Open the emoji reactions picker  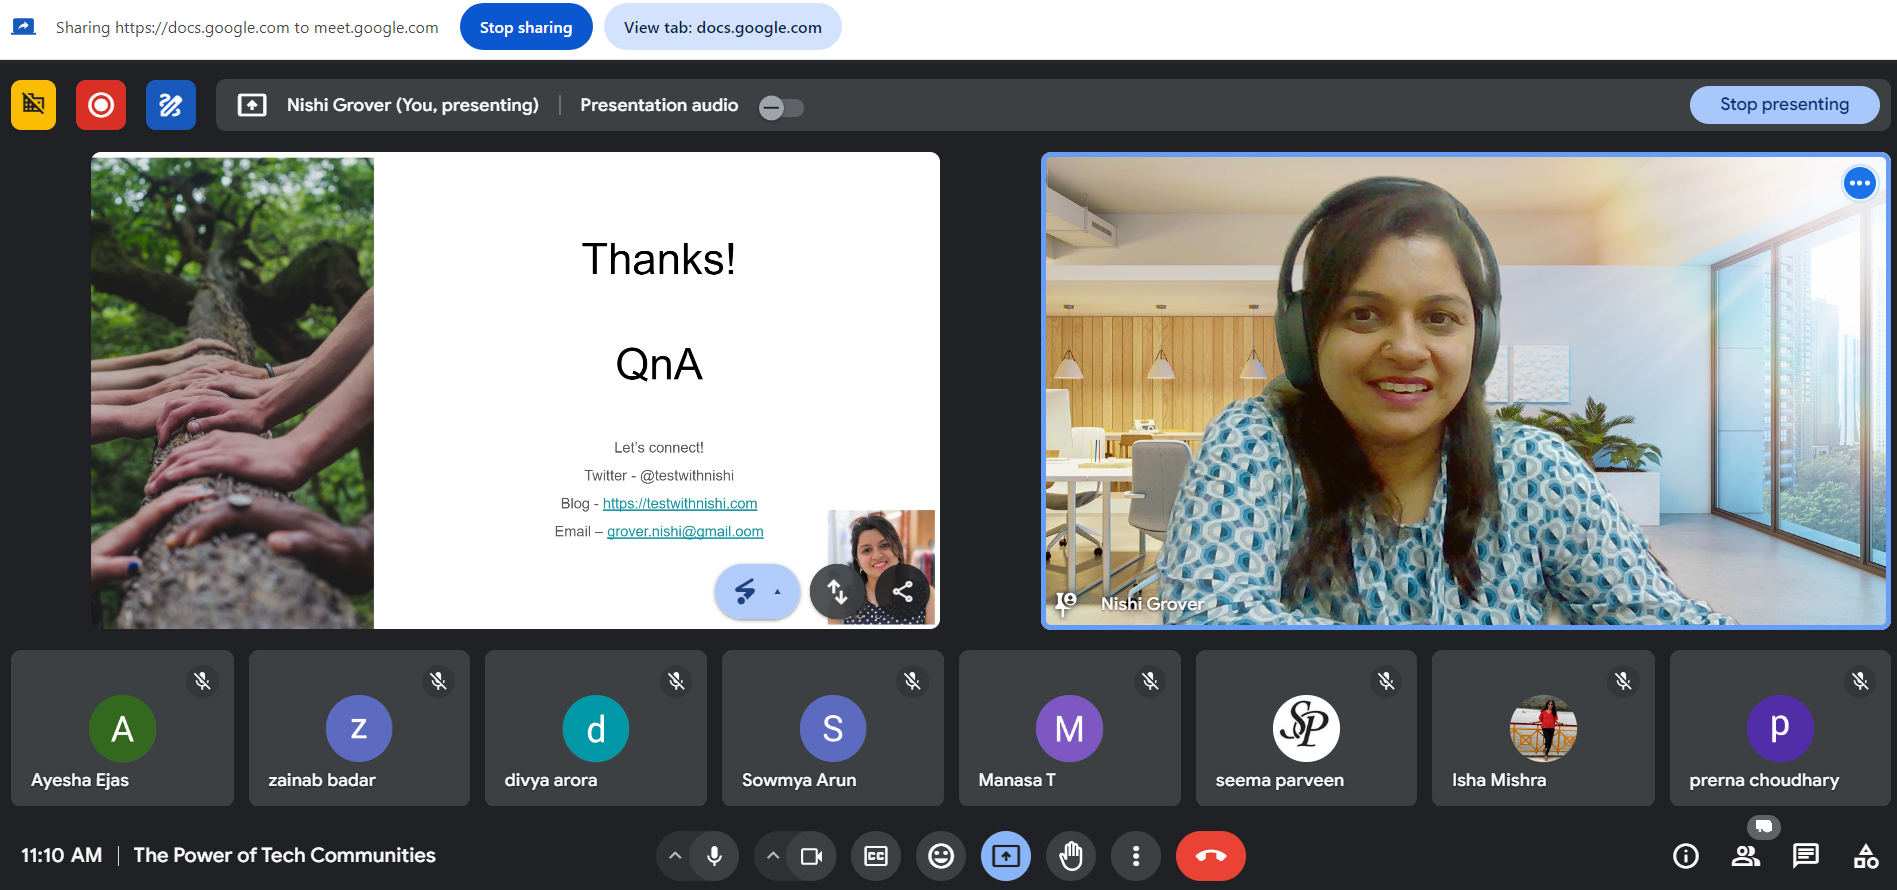pyautogui.click(x=941, y=856)
